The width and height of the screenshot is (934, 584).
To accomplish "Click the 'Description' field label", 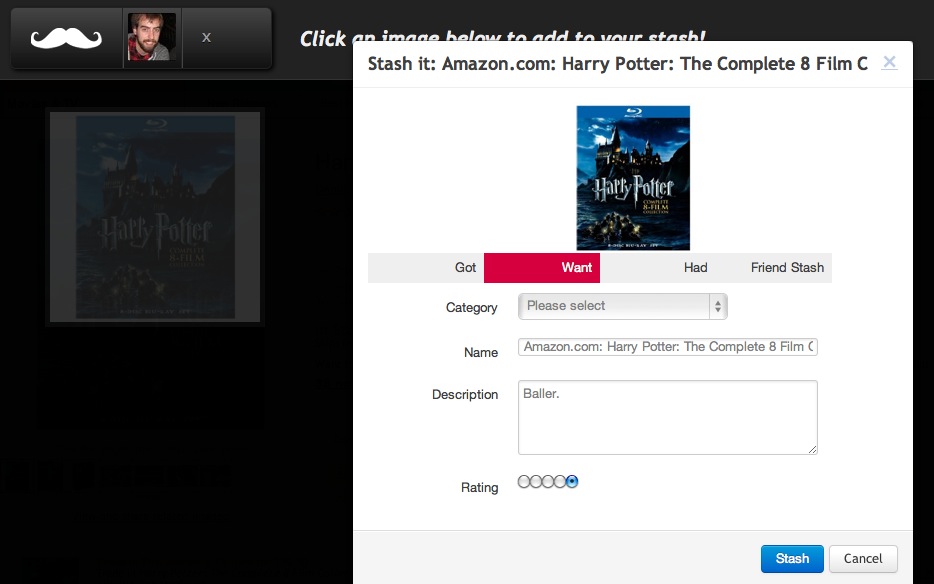I will click(x=465, y=394).
